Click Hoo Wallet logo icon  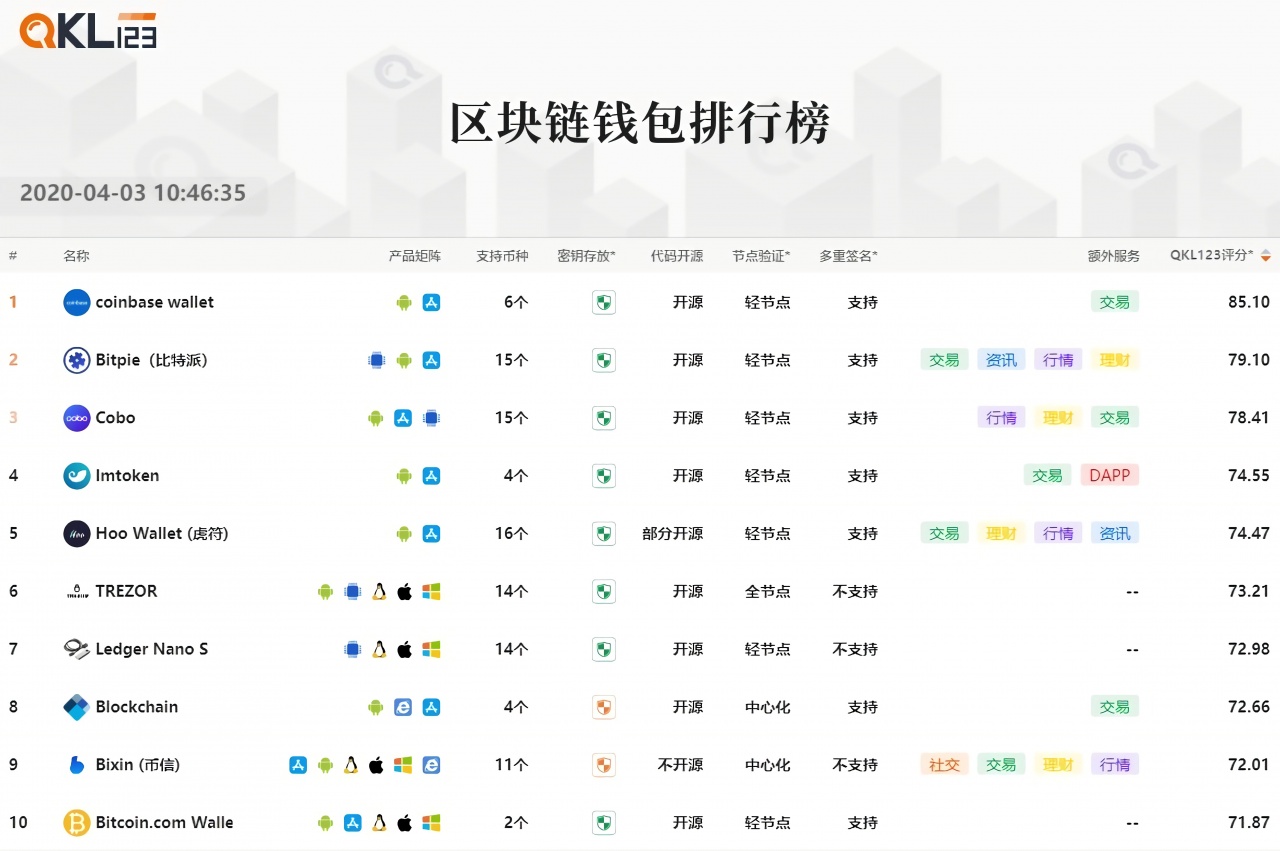(77, 533)
